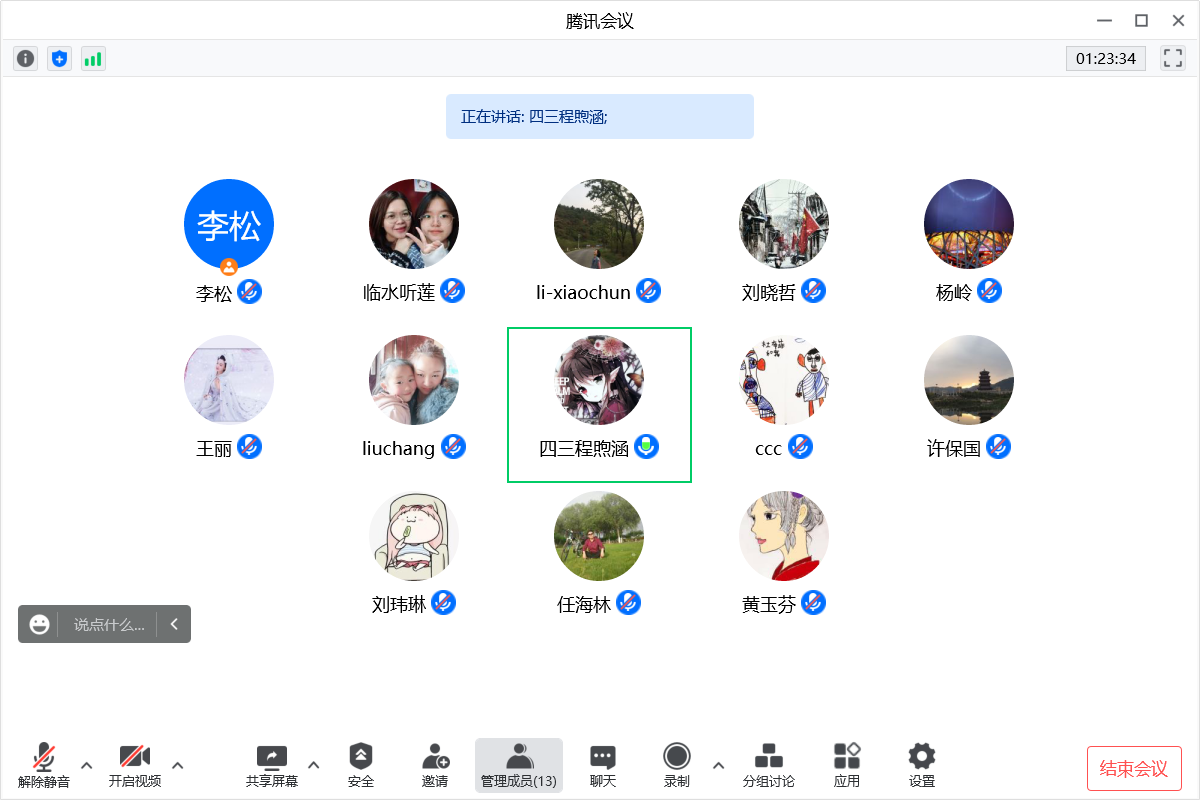Screen dimensions: 1200x800
Task: Select 临水听莲's avatar photo
Action: pyautogui.click(x=414, y=224)
